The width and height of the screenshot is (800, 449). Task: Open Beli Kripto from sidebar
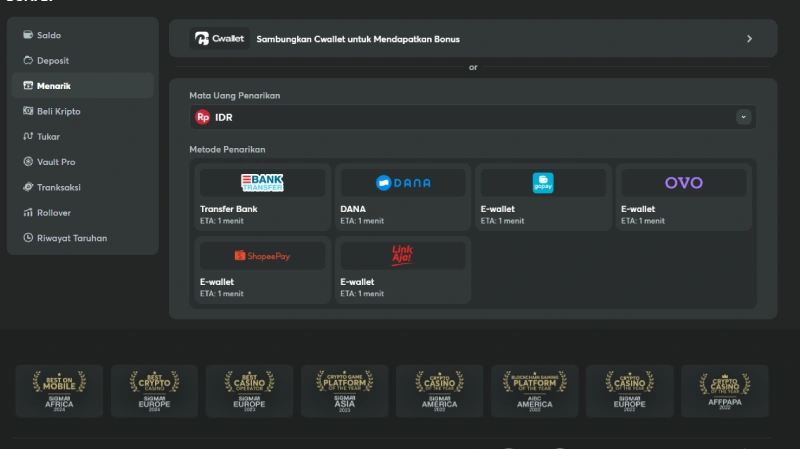(58, 111)
